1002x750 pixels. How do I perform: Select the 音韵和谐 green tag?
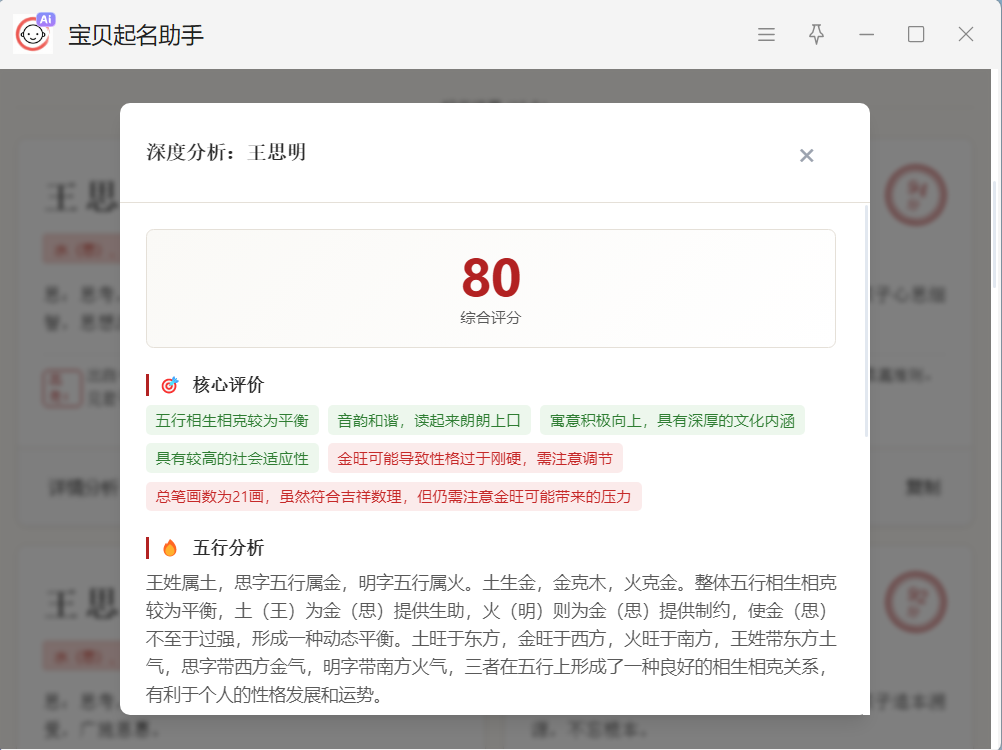[x=429, y=421]
